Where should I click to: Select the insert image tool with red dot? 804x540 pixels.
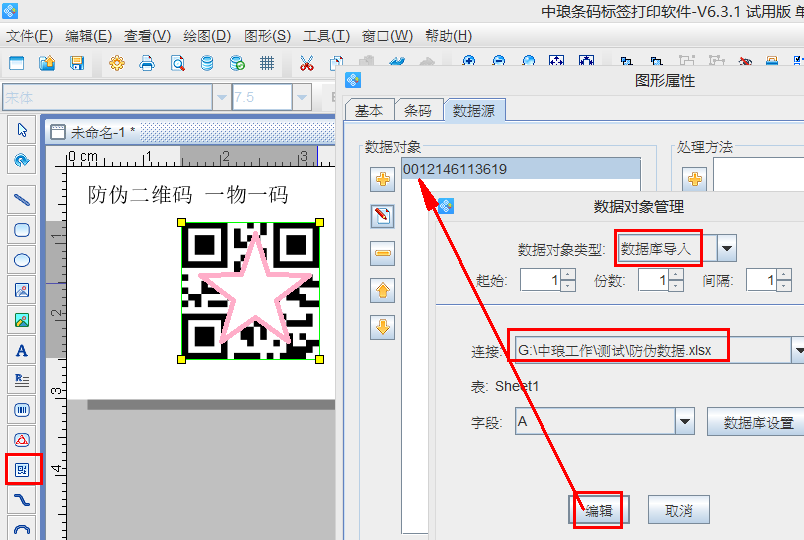click(x=22, y=290)
